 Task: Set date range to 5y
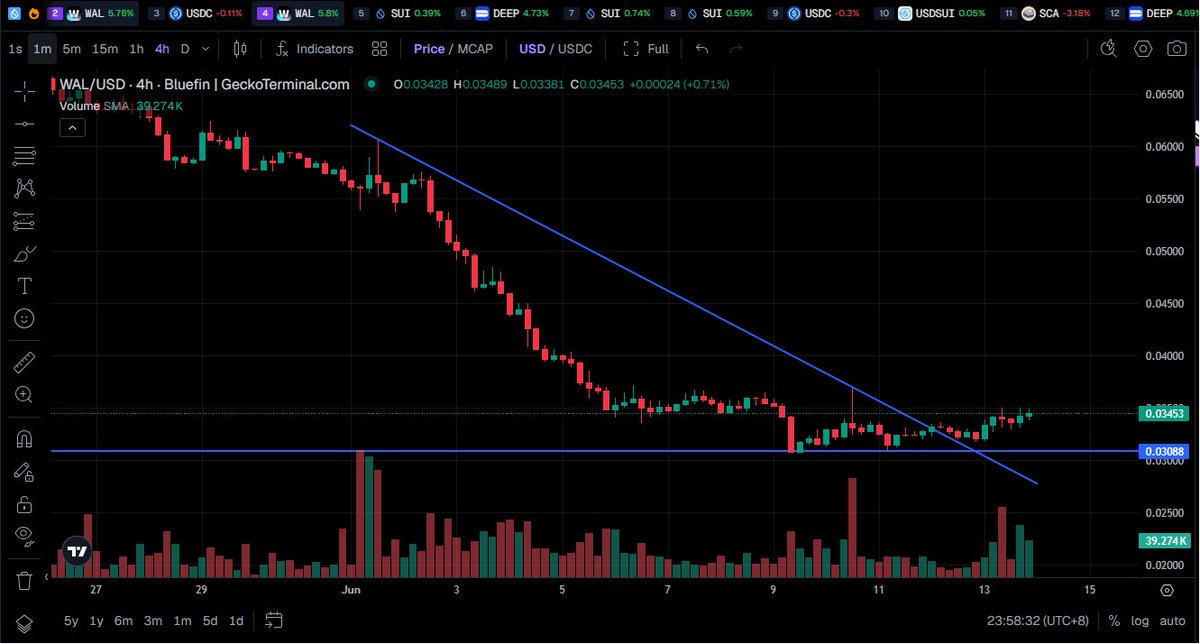pos(71,620)
